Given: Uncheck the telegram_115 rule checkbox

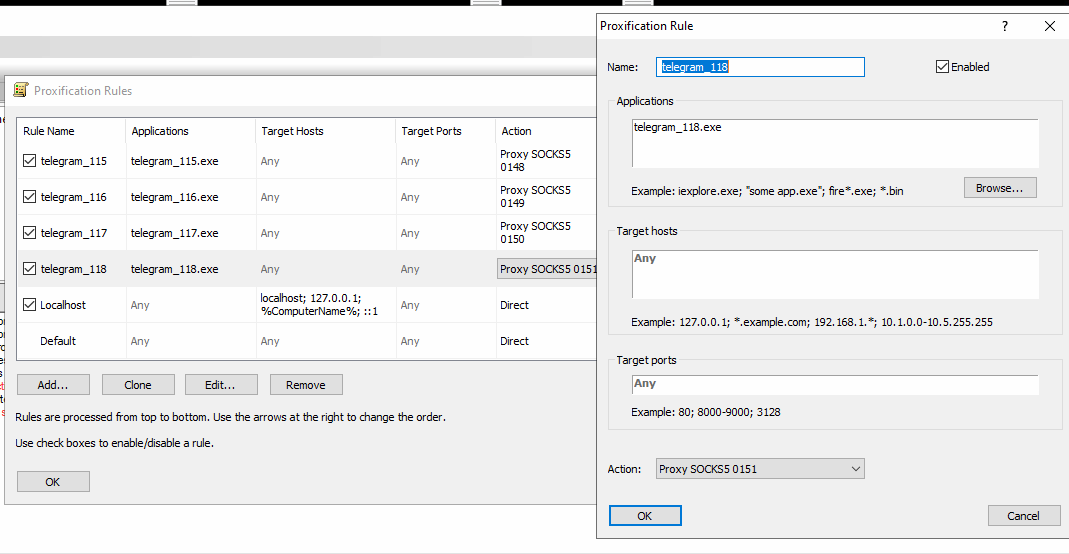Looking at the screenshot, I should pyautogui.click(x=29, y=161).
